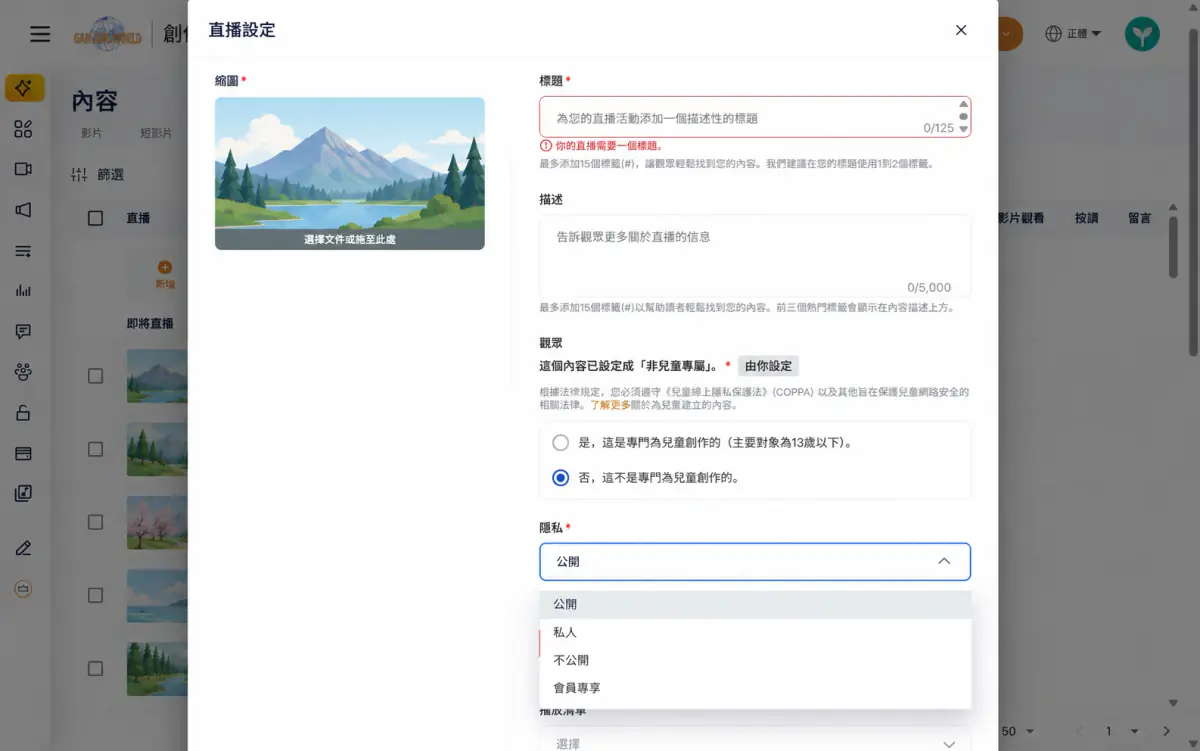The height and width of the screenshot is (751, 1200).
Task: Click the chevron arrow in the 隱私 field
Action: pos(944,562)
